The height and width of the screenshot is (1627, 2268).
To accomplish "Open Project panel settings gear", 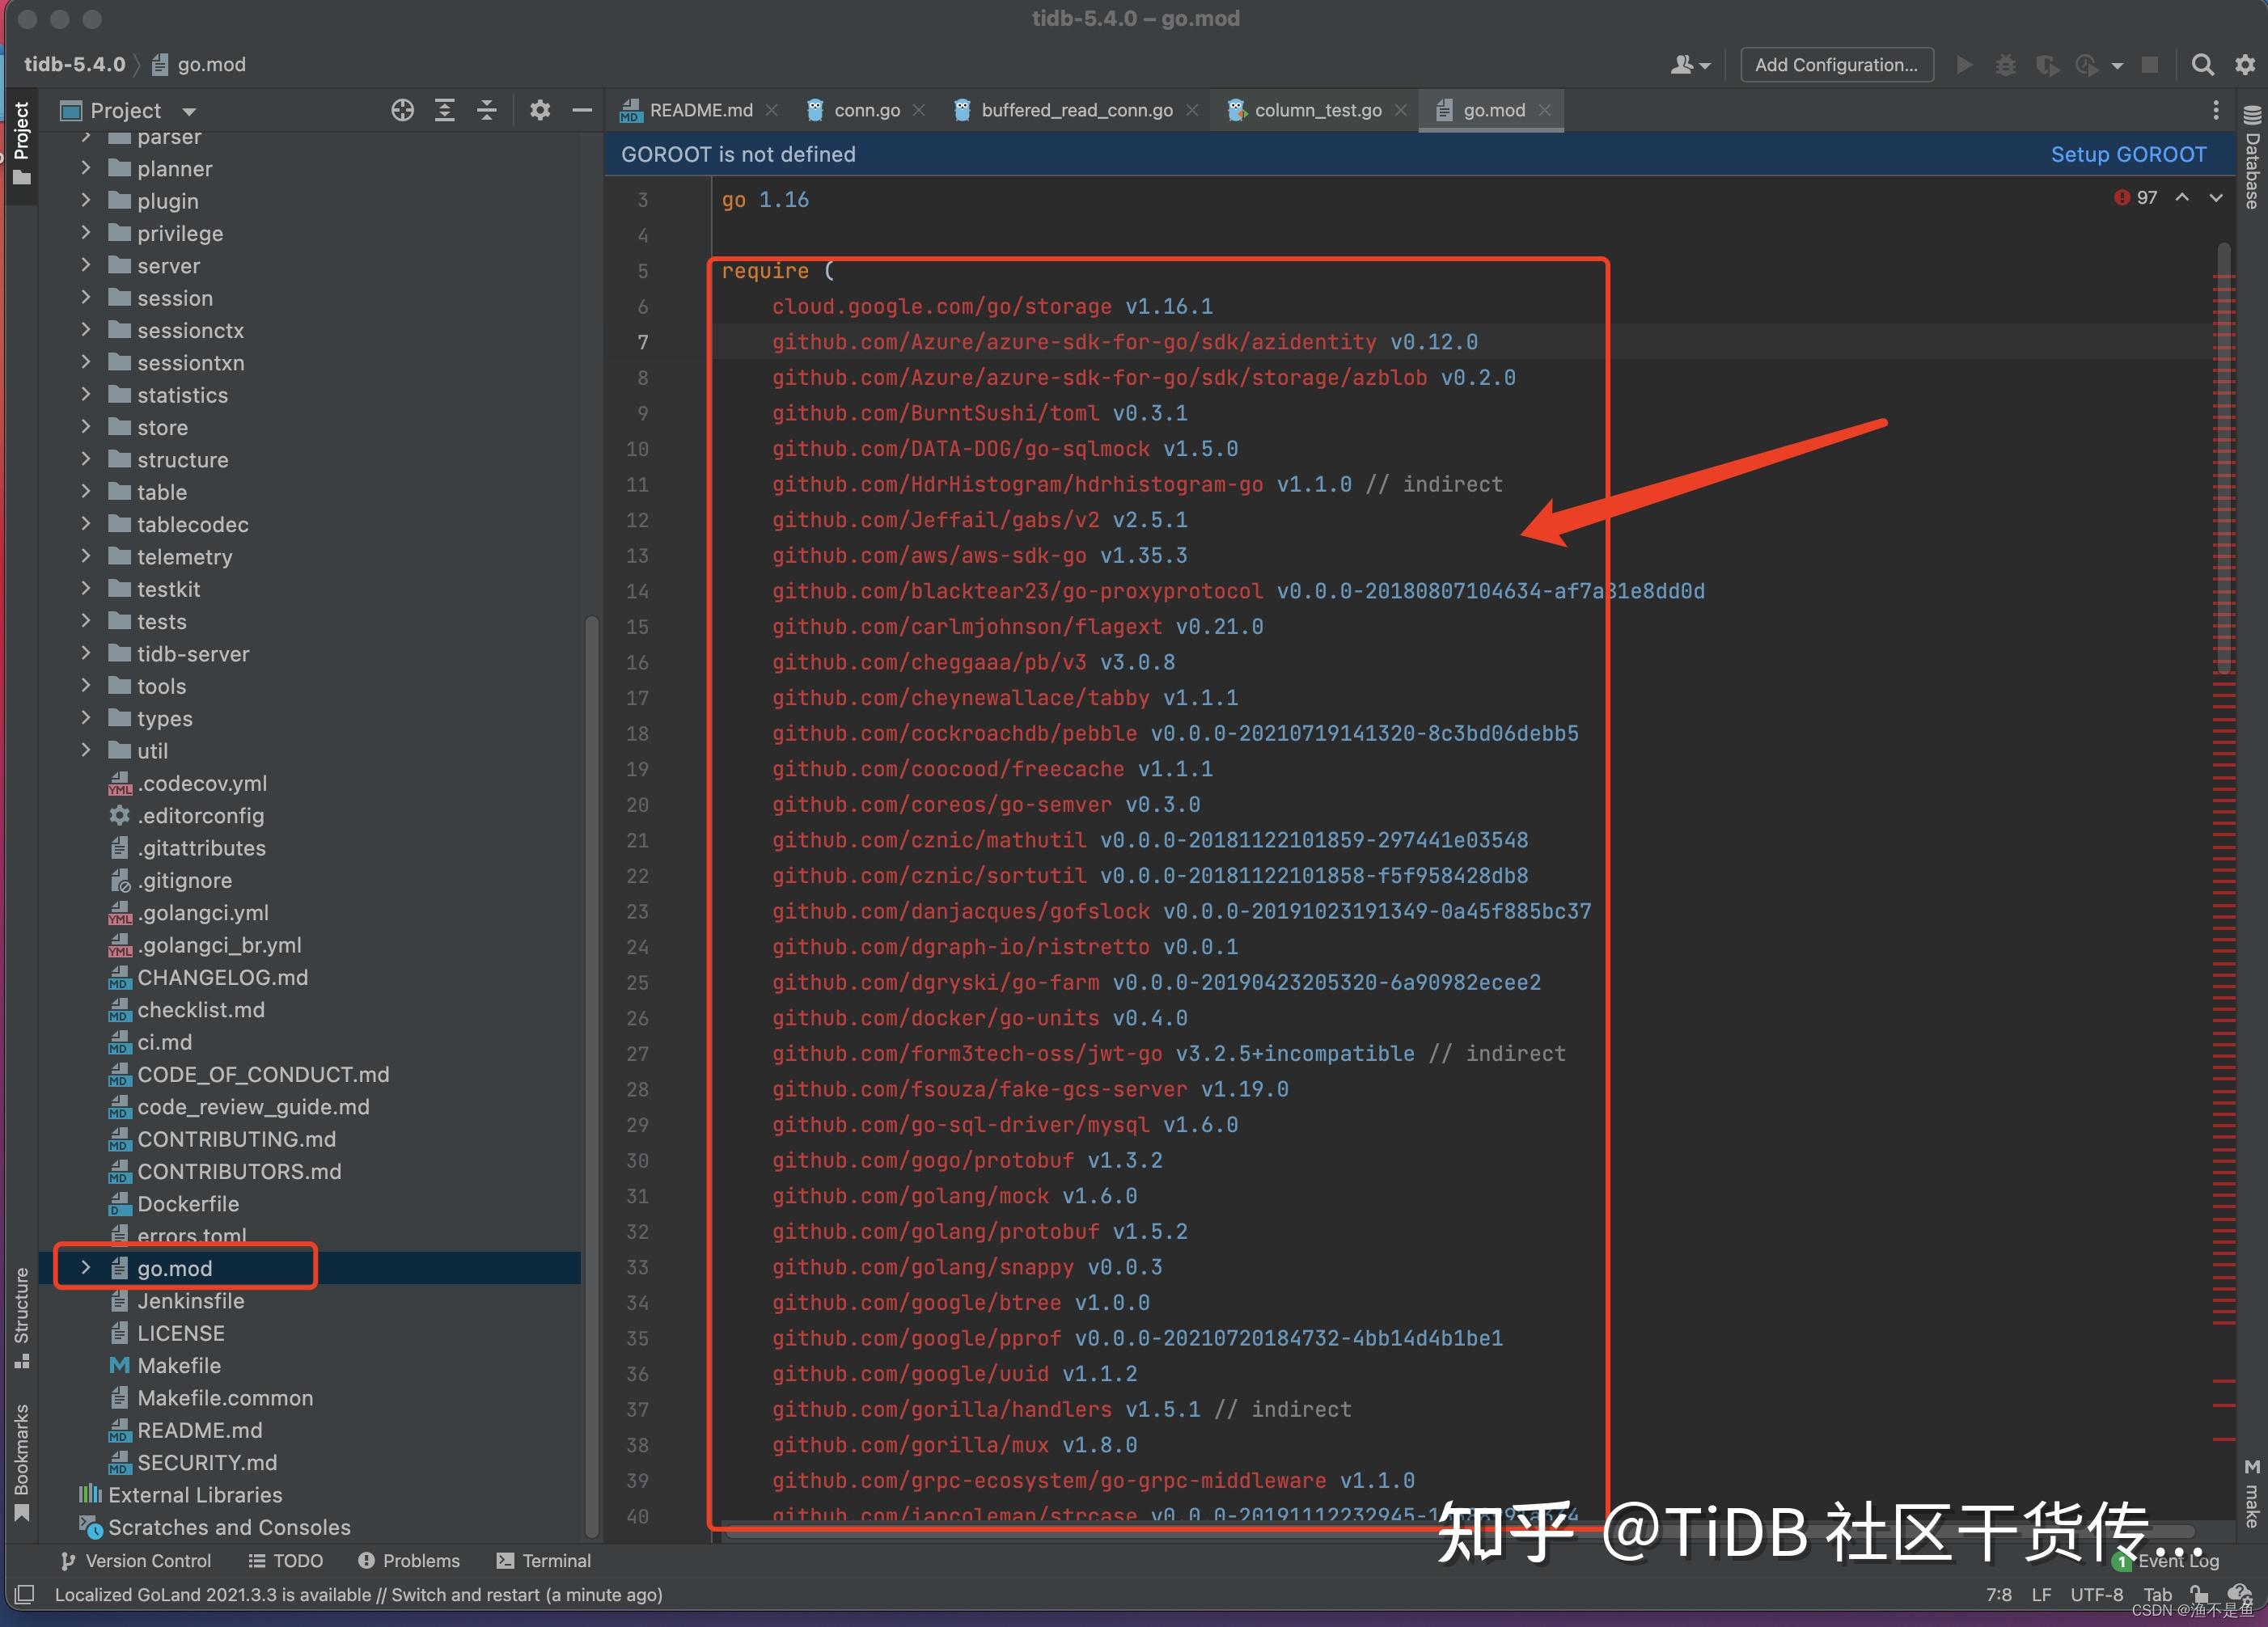I will (x=540, y=110).
